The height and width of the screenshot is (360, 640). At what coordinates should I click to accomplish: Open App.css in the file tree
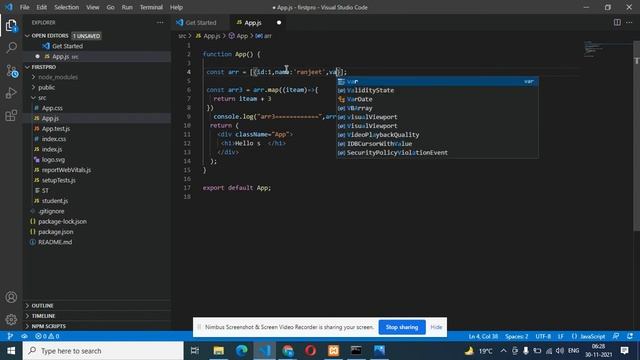pyautogui.click(x=52, y=108)
